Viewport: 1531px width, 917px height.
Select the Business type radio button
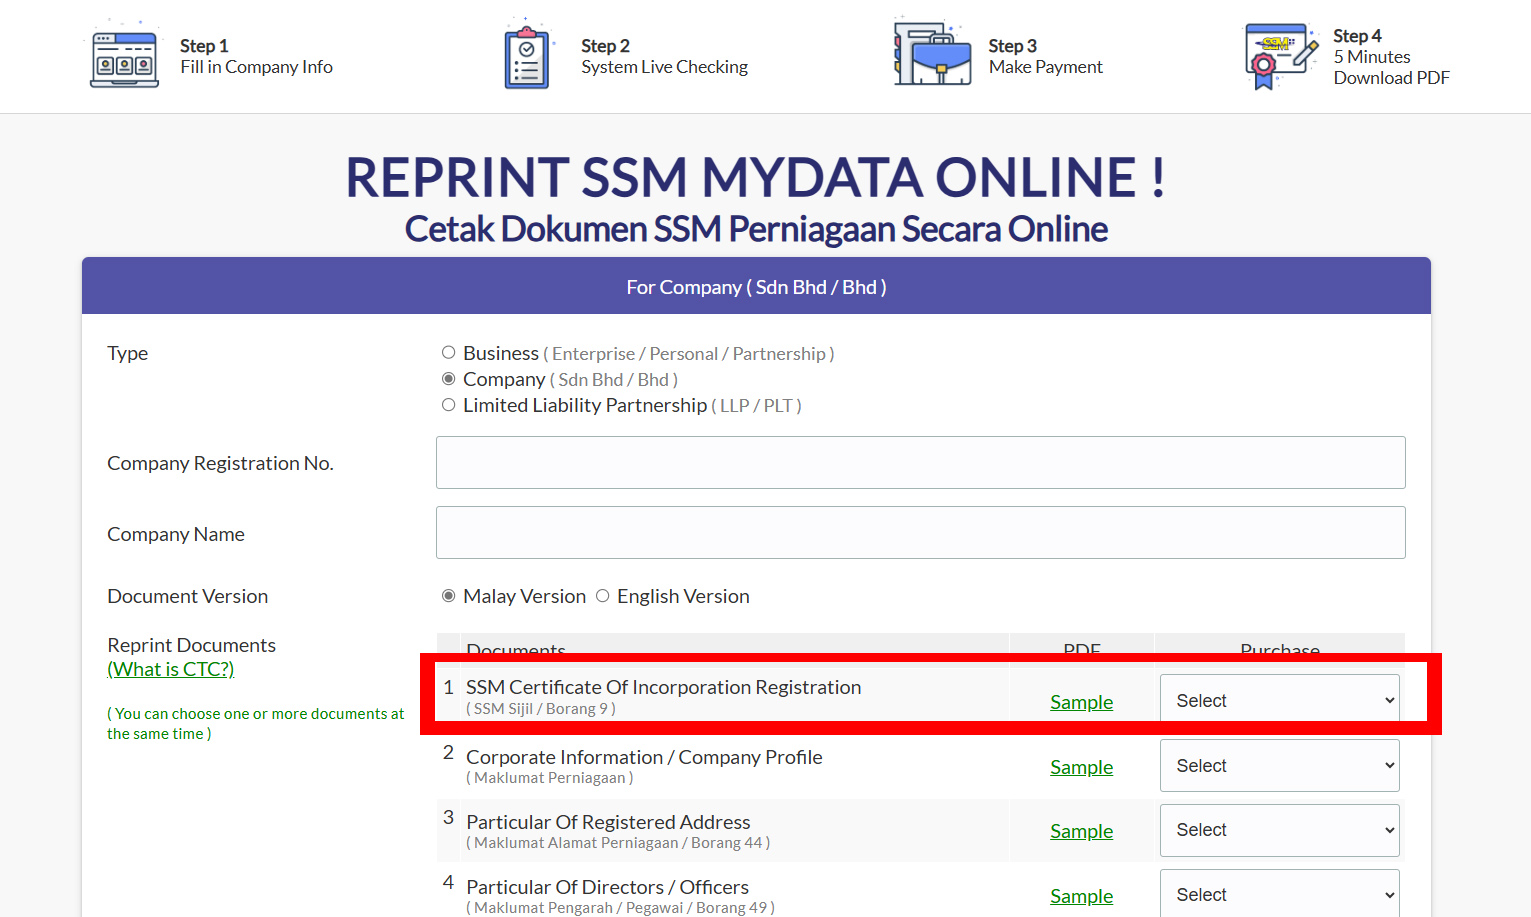click(449, 353)
